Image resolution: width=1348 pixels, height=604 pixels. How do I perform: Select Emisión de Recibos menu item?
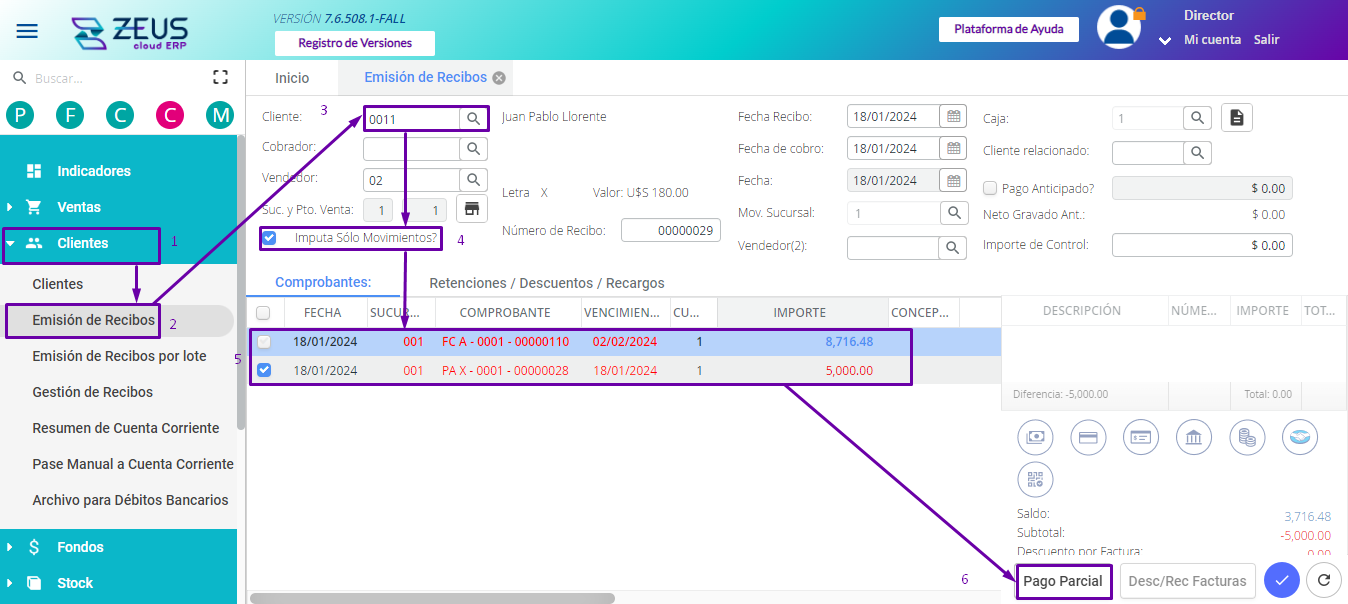pos(94,320)
